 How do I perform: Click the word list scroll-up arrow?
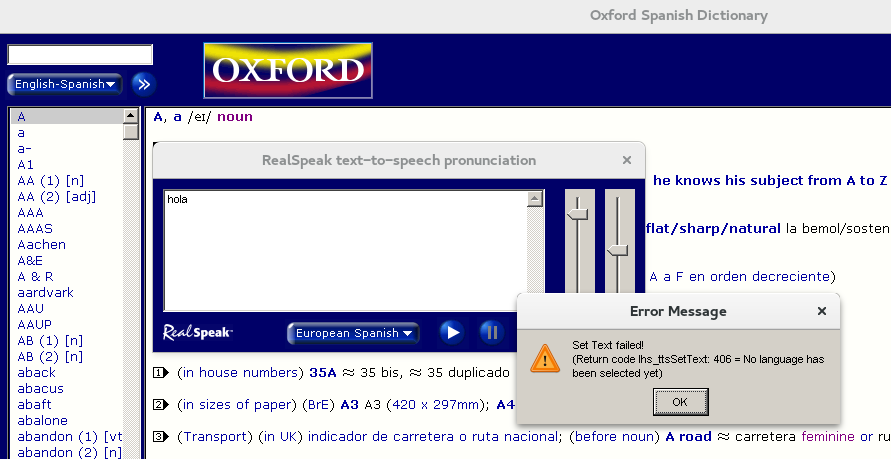(x=131, y=116)
